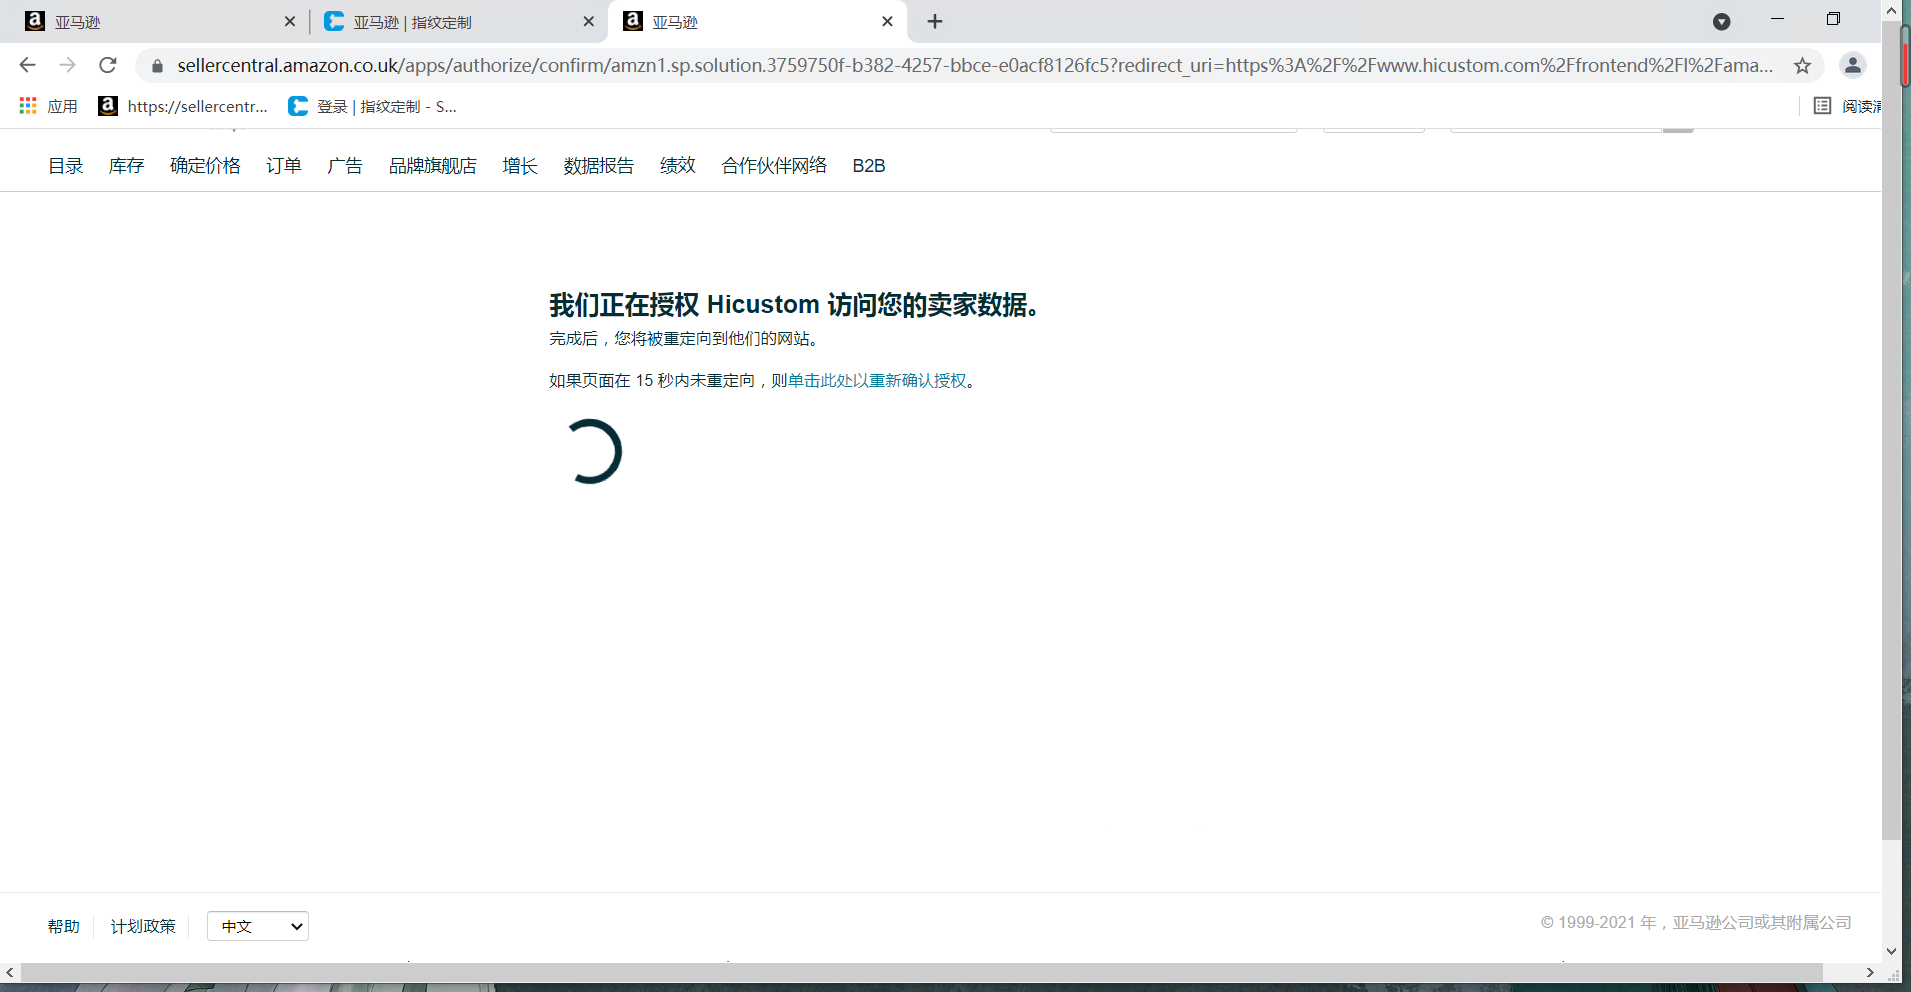Open the 确定价格 menu
Viewport: 1911px width, 992px height.
pos(205,166)
